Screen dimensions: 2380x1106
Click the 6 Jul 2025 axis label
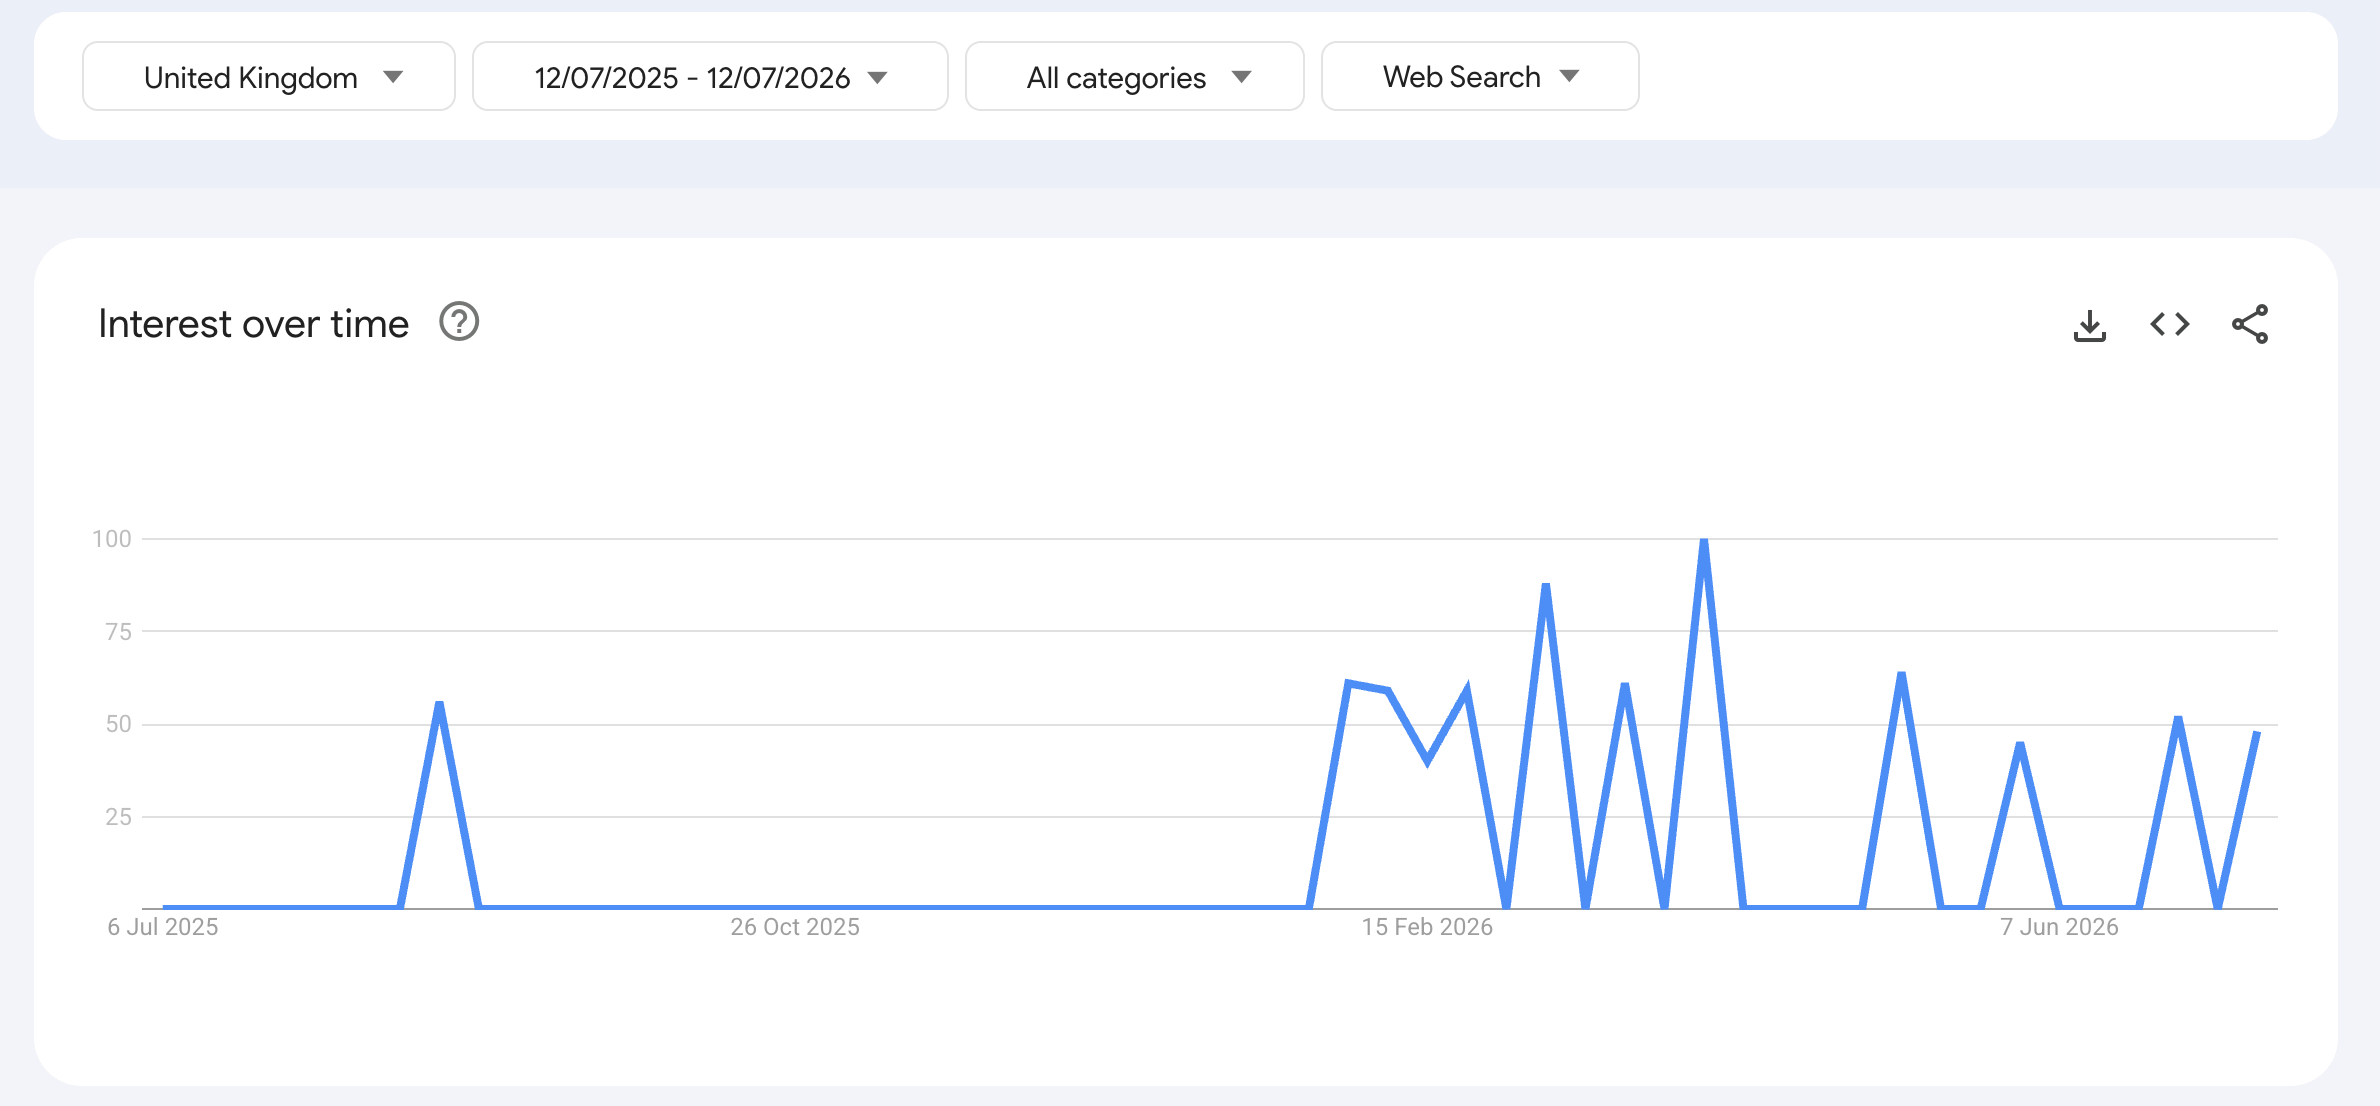[163, 927]
